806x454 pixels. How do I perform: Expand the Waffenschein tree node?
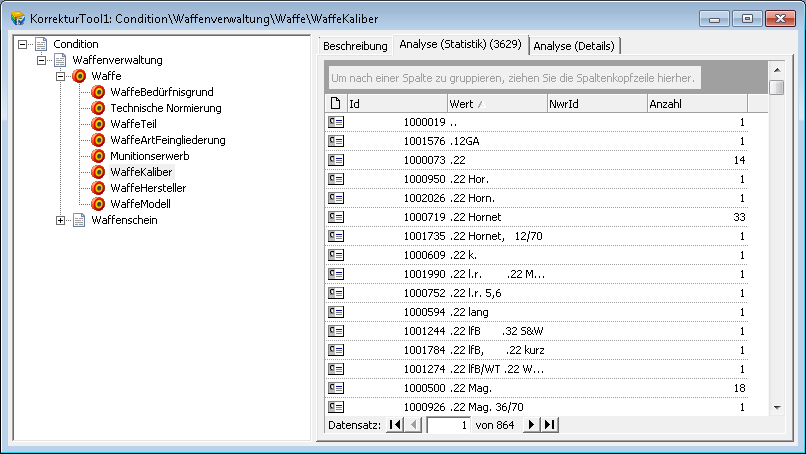[x=61, y=220]
